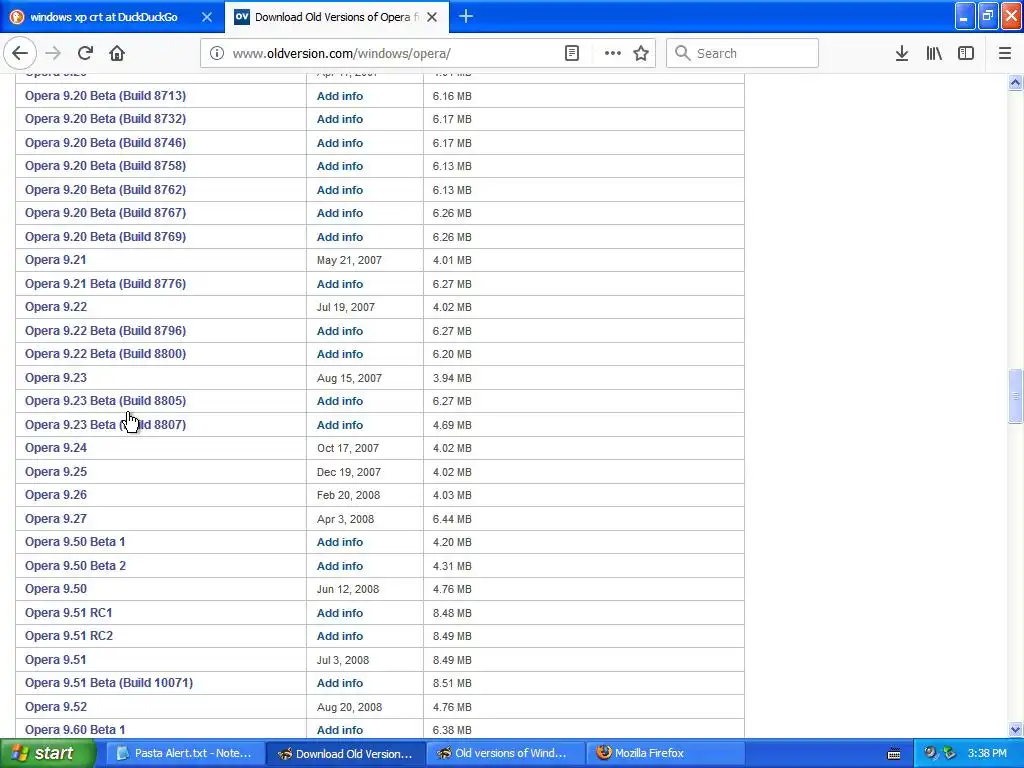Click Add info for Opera 9.23 Beta Build 8807

(x=340, y=425)
